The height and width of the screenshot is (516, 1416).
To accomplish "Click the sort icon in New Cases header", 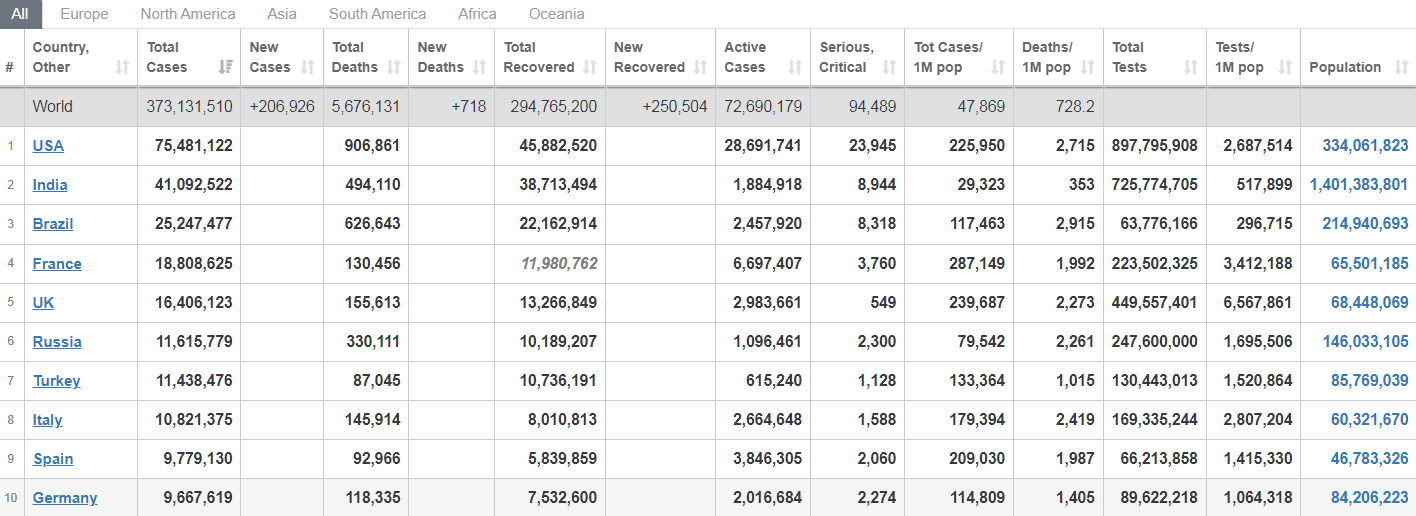I will coord(309,68).
